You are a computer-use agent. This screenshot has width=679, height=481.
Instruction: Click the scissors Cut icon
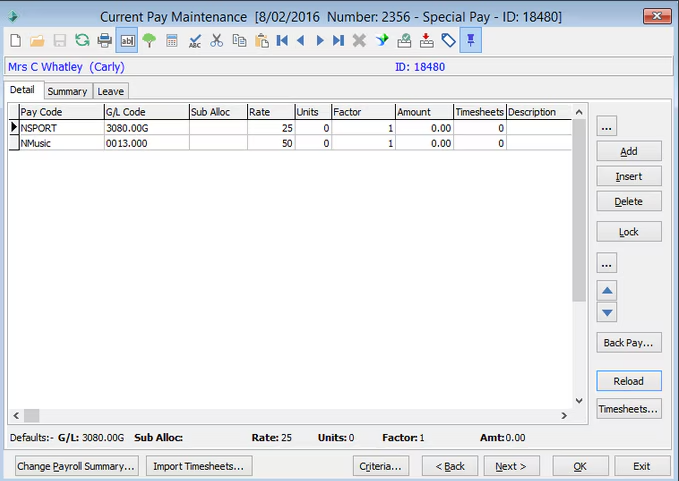click(x=217, y=40)
